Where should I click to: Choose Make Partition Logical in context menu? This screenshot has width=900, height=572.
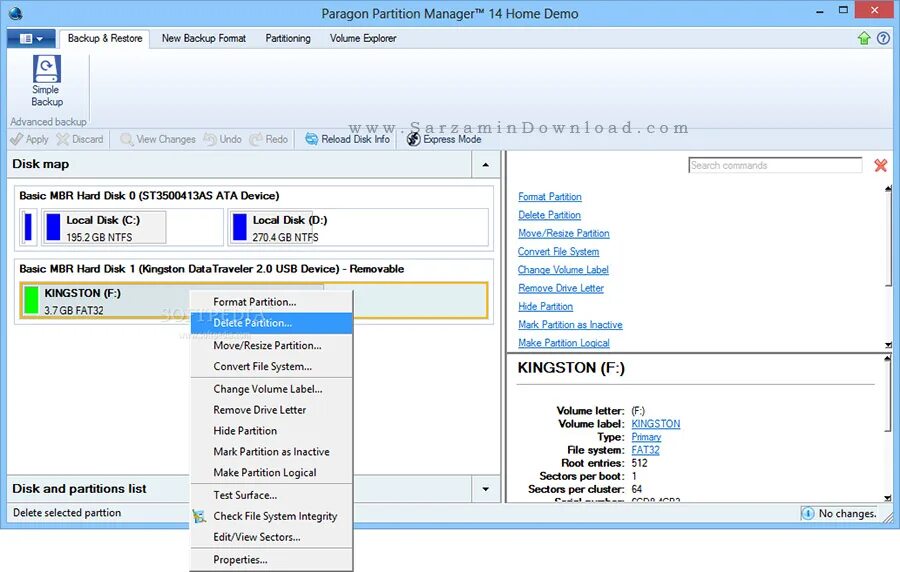tap(271, 472)
